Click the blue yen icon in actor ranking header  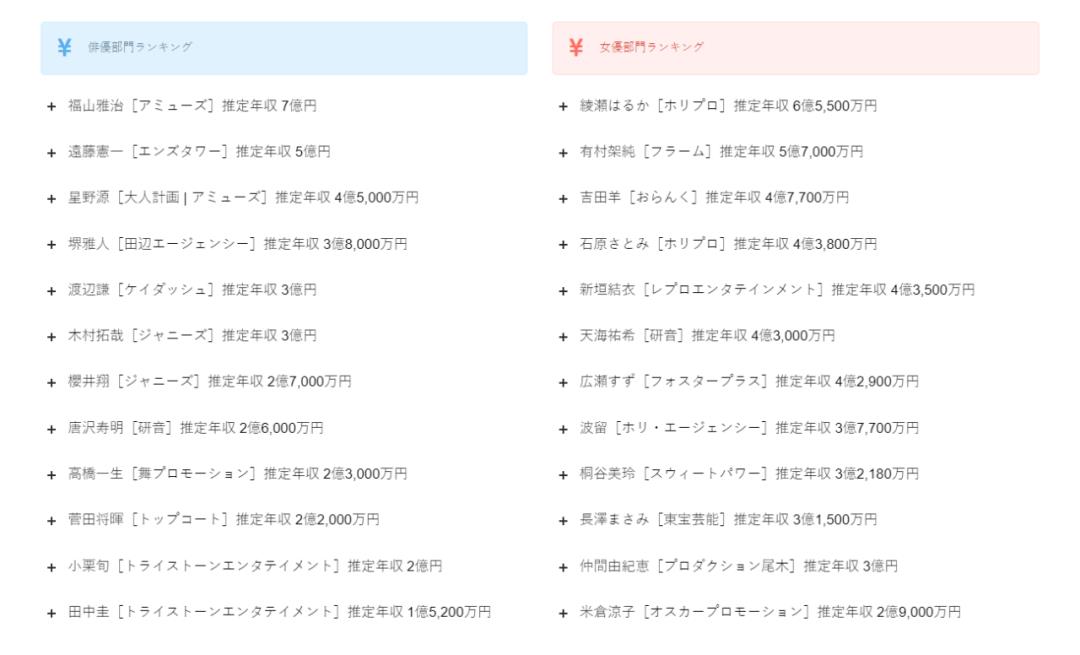(64, 48)
